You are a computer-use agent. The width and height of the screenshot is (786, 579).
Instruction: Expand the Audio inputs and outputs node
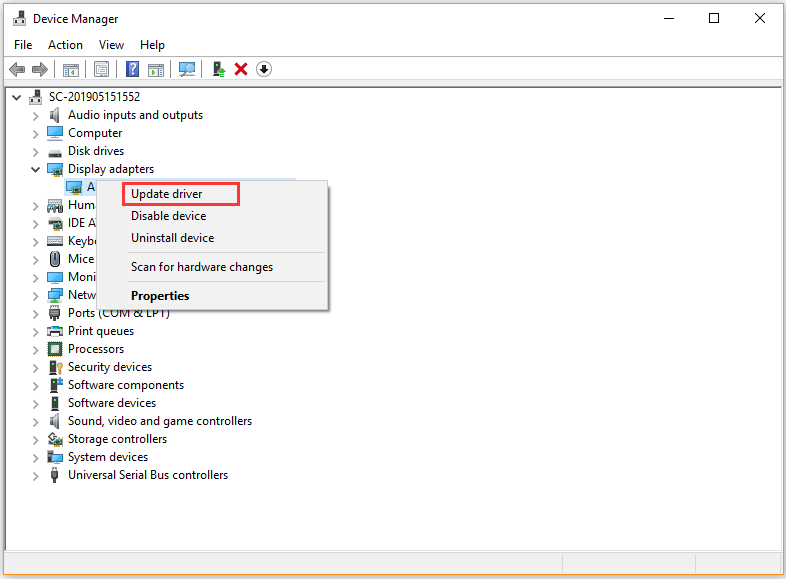(x=36, y=115)
